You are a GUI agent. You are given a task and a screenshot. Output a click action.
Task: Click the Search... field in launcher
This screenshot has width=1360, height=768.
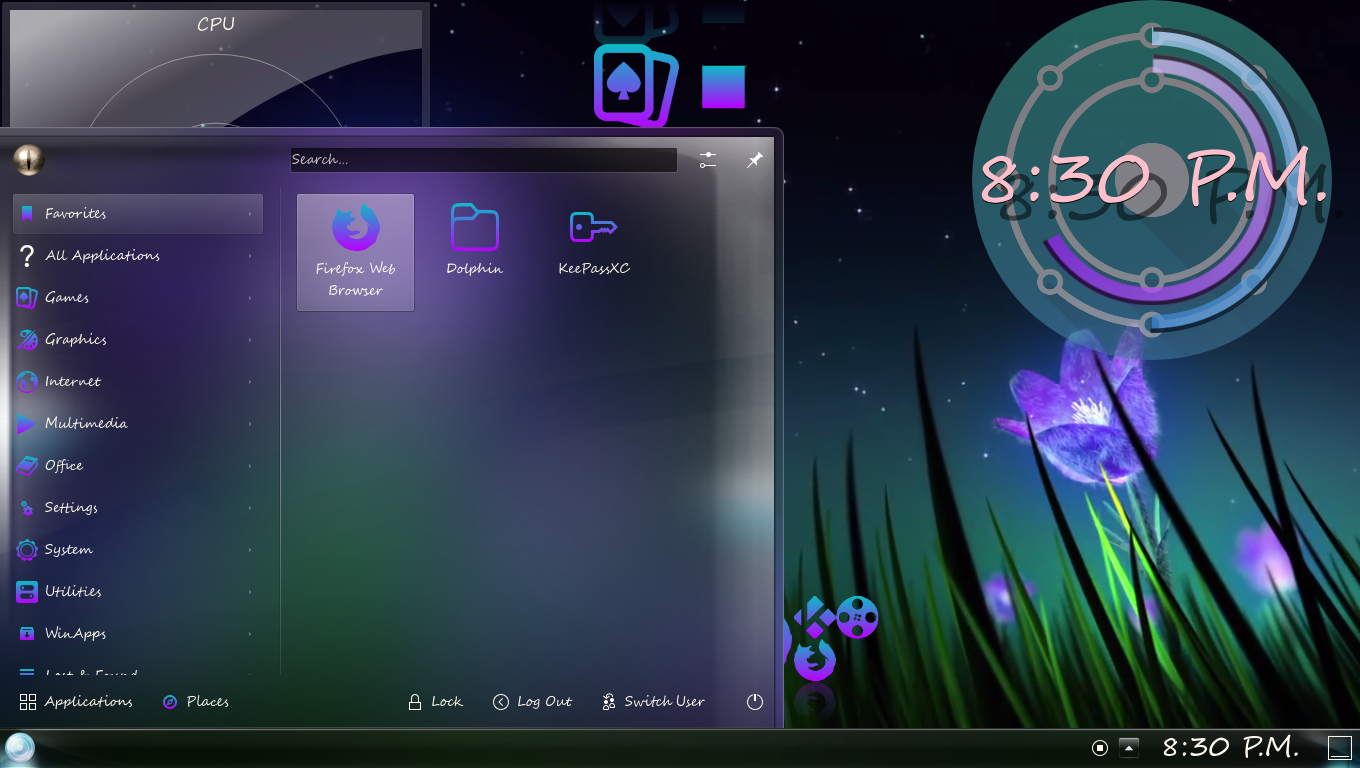(x=484, y=160)
